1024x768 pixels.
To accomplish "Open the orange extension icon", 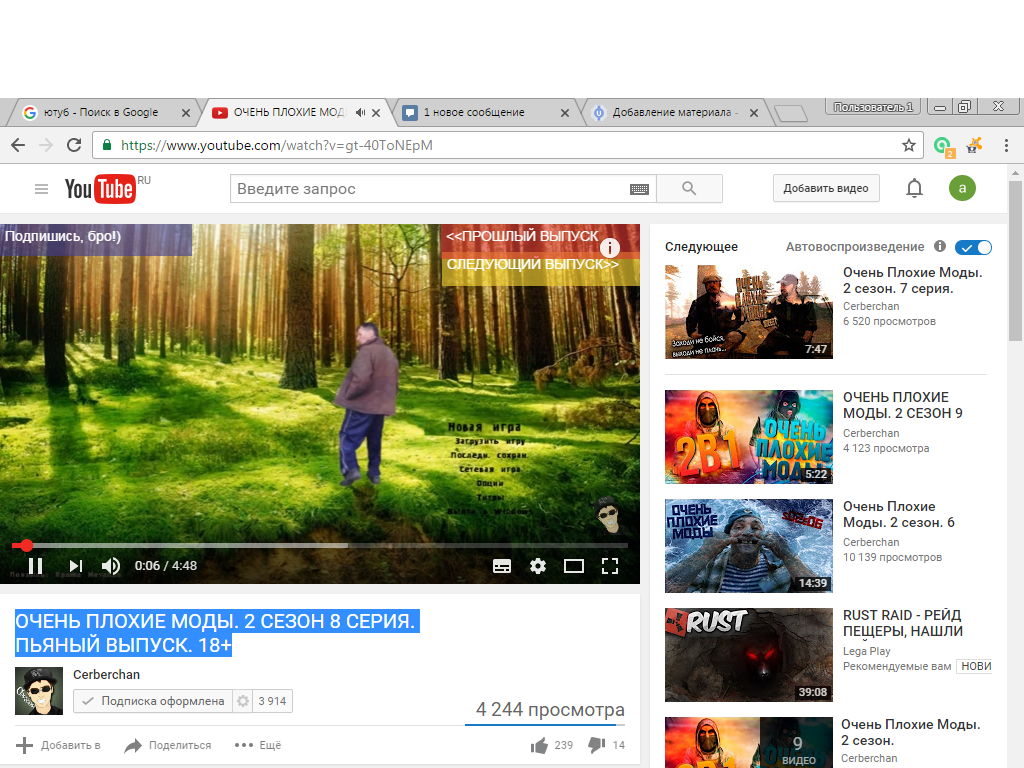I will (974, 145).
